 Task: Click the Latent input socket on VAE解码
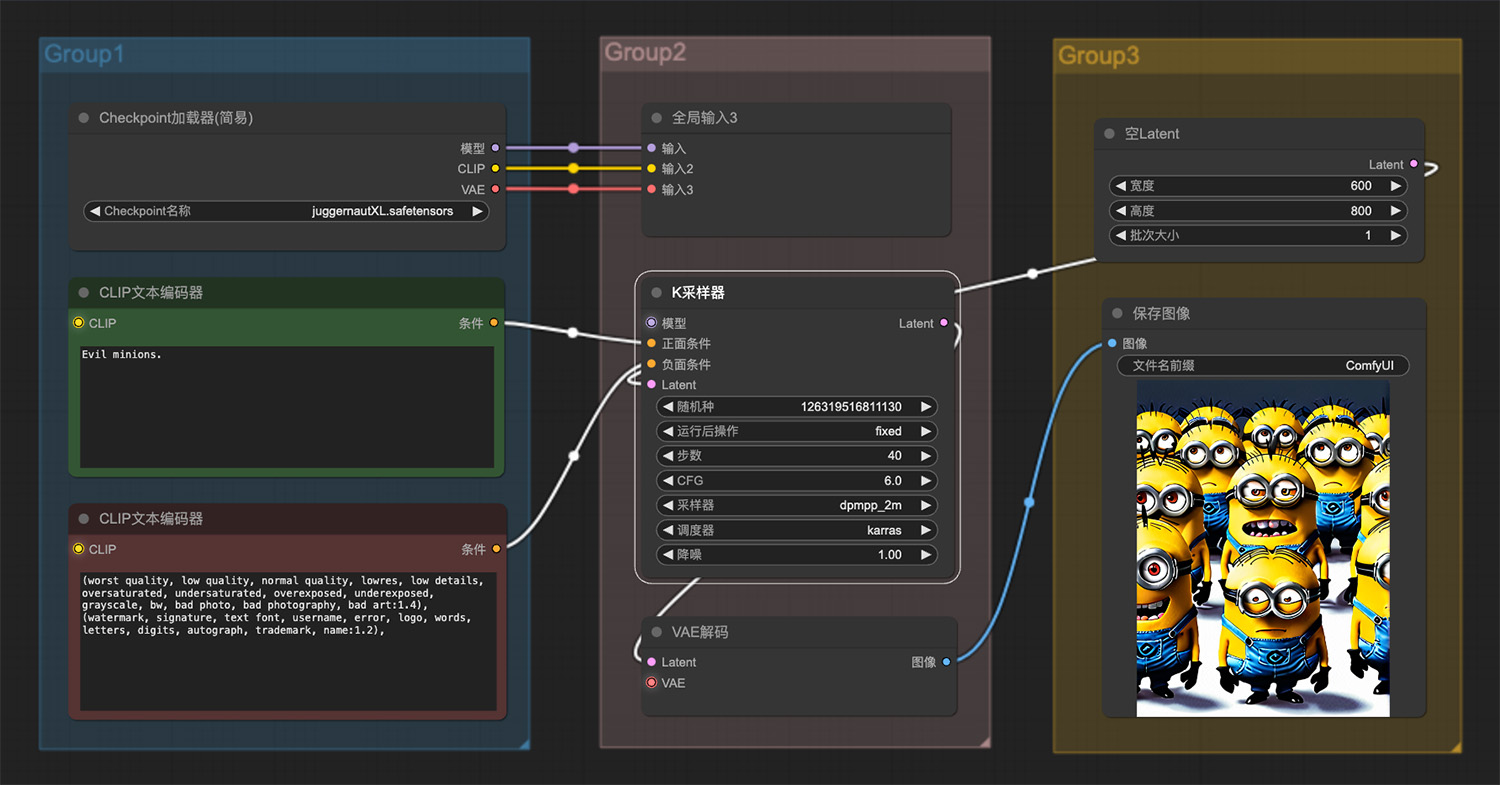click(652, 662)
